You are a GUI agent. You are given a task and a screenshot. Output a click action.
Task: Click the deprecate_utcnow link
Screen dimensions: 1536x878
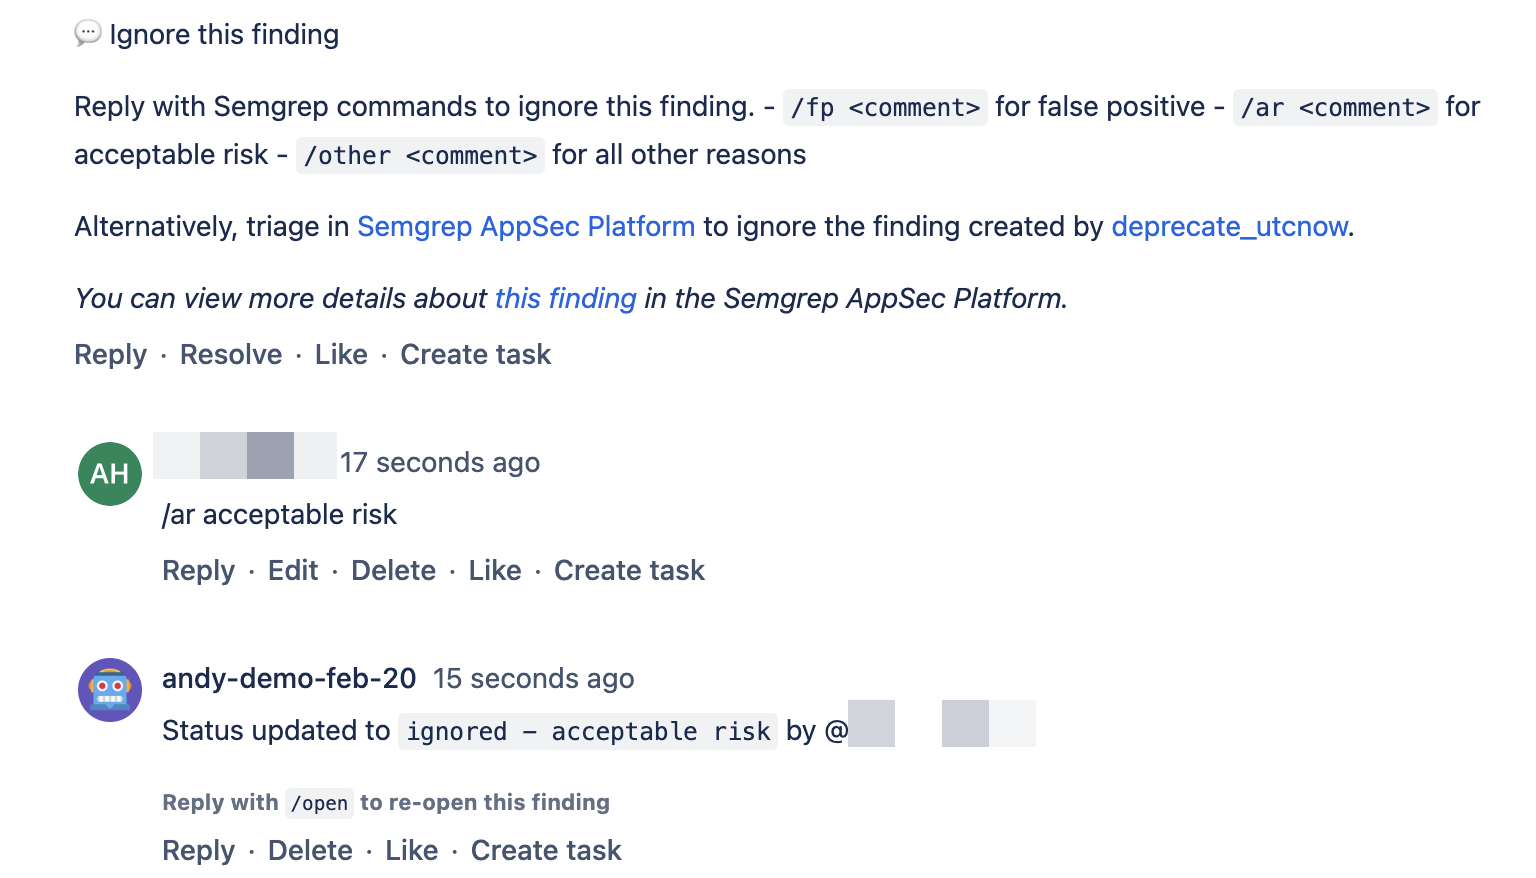[x=1229, y=226]
